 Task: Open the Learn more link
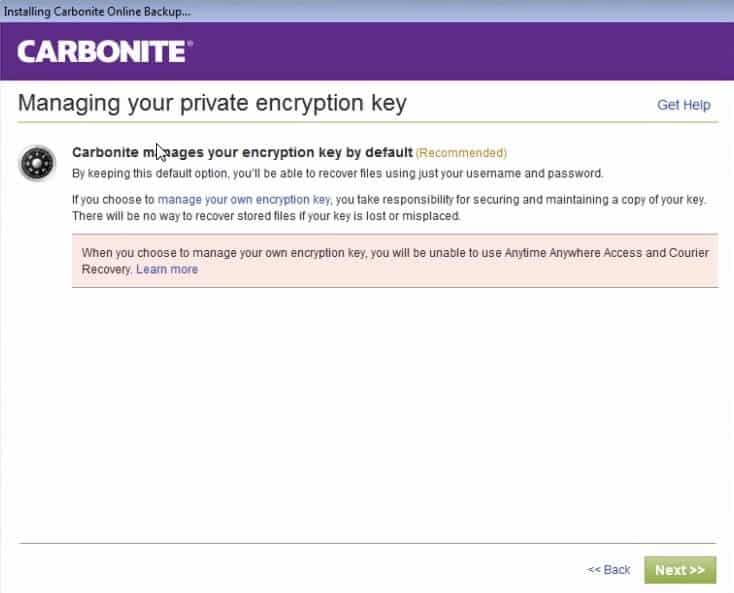[x=167, y=269]
